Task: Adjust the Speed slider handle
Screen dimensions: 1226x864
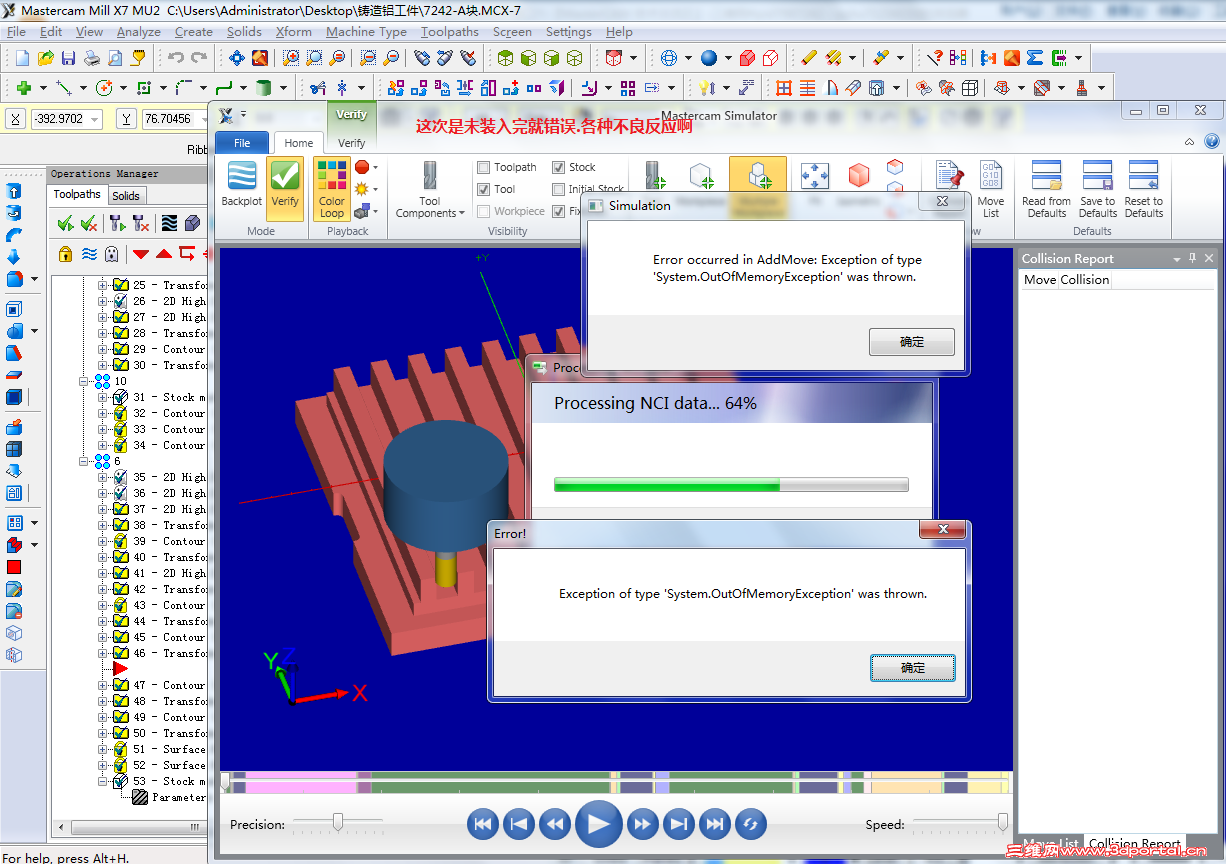Action: [x=1002, y=822]
